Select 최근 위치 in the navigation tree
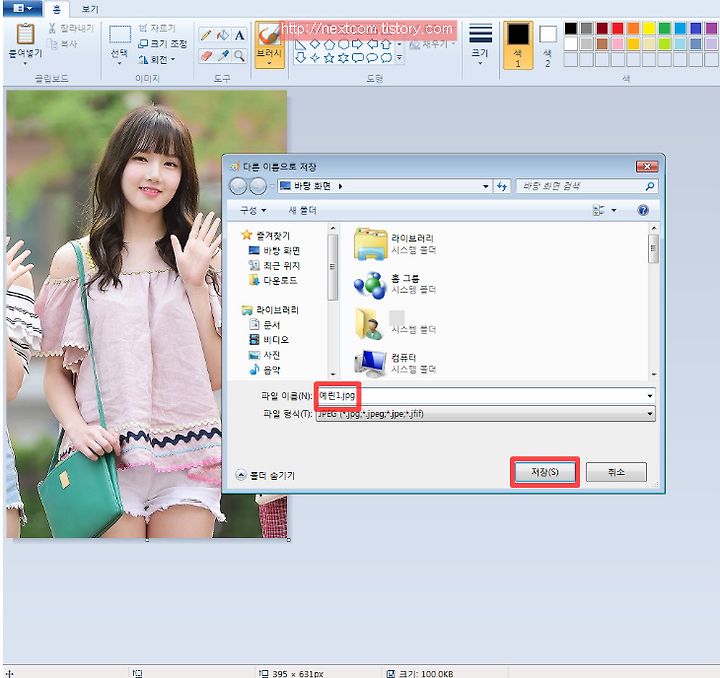 274,265
